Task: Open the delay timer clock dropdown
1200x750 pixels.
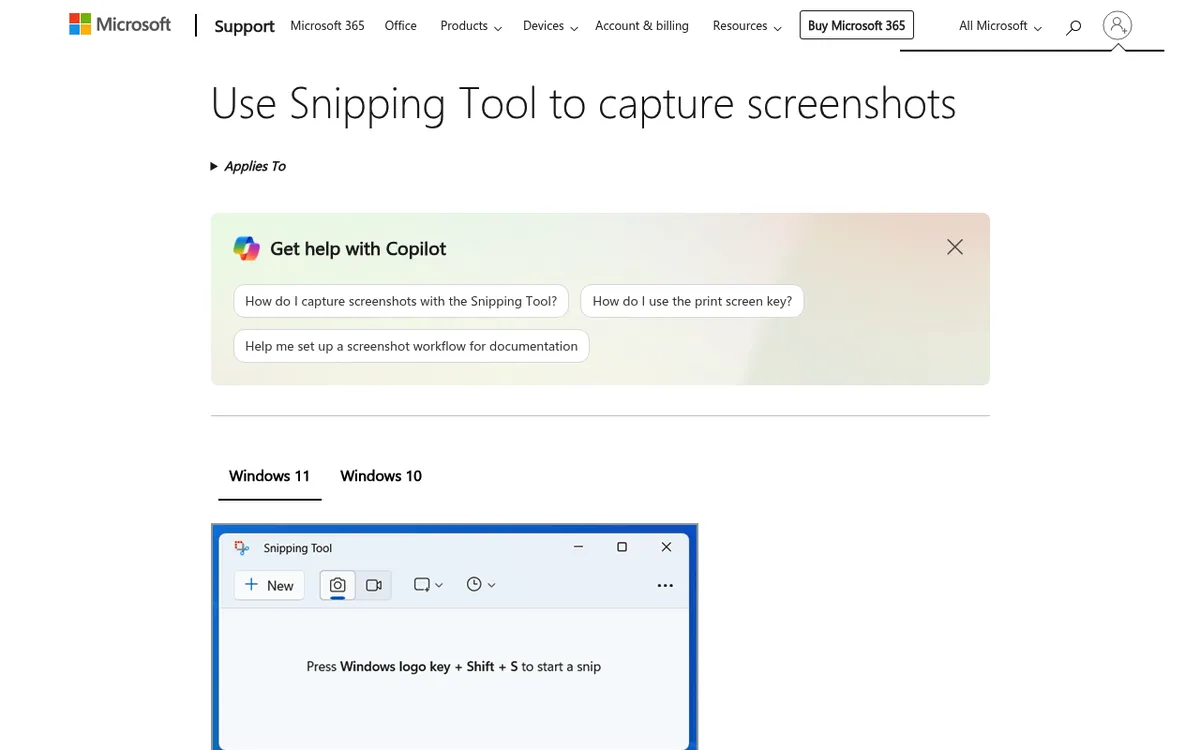Action: (x=481, y=585)
